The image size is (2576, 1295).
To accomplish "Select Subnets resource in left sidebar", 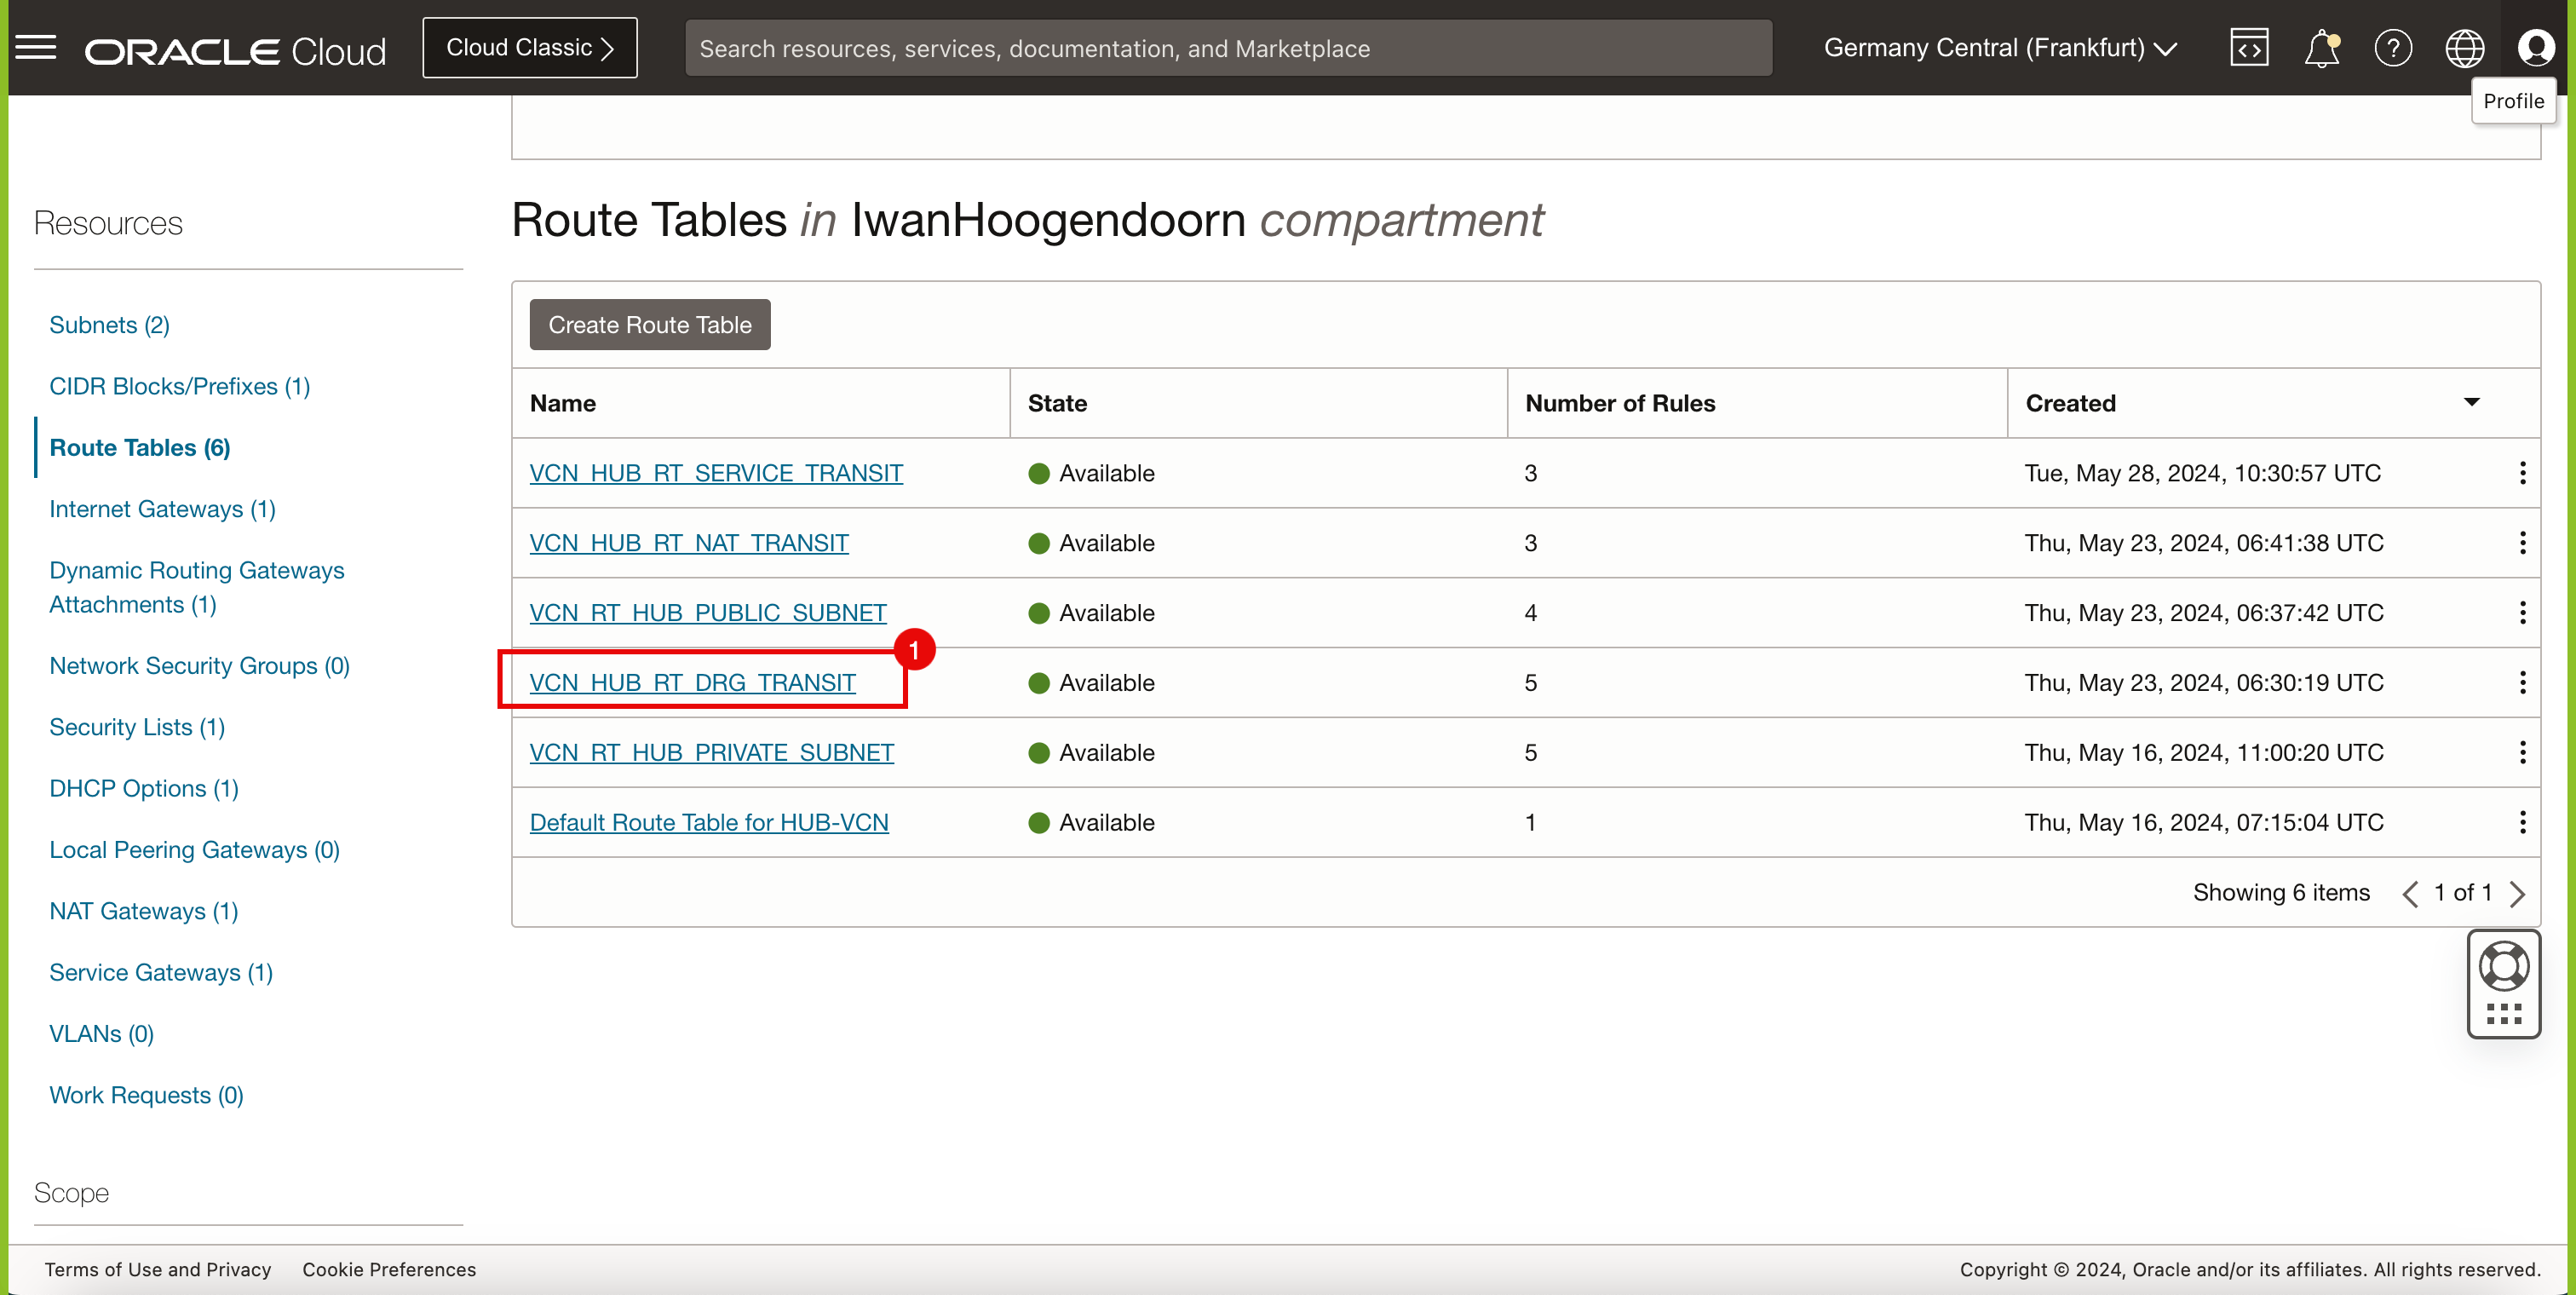I will 107,325.
